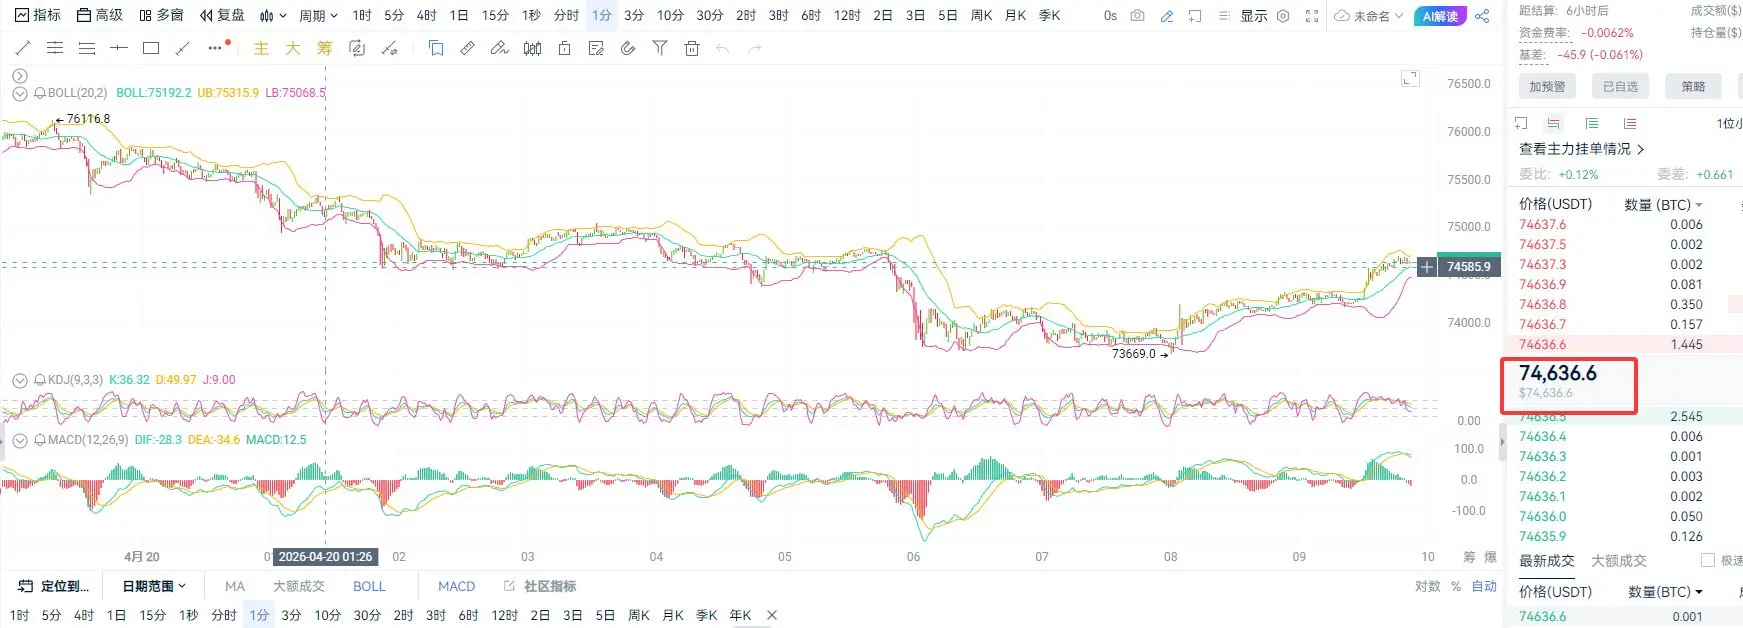Show buy-only order book layout icon
This screenshot has width=1743, height=628.
click(1592, 123)
